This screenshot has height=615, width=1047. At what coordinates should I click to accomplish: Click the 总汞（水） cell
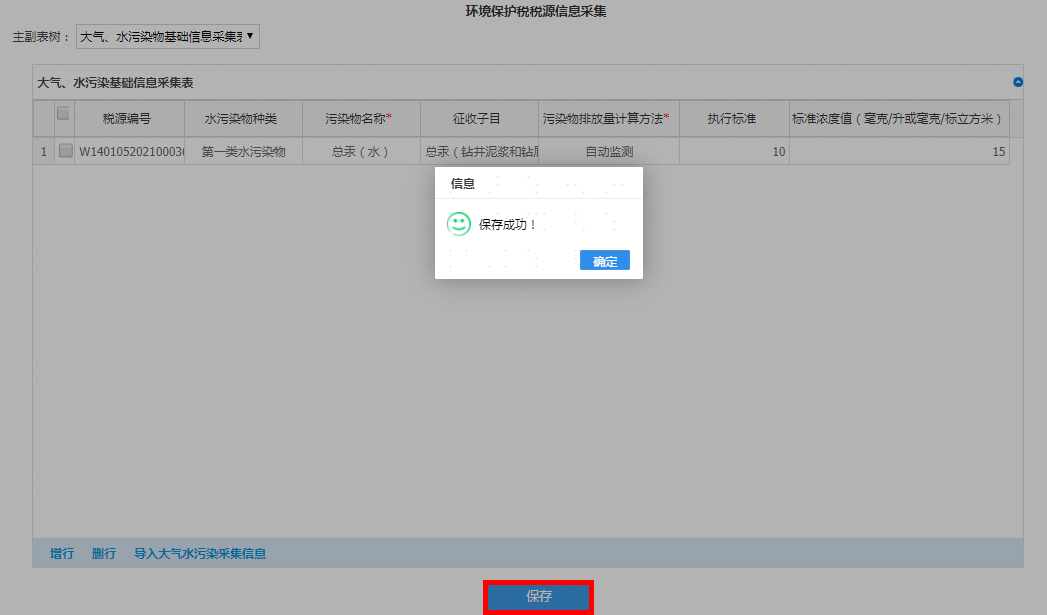pyautogui.click(x=361, y=152)
